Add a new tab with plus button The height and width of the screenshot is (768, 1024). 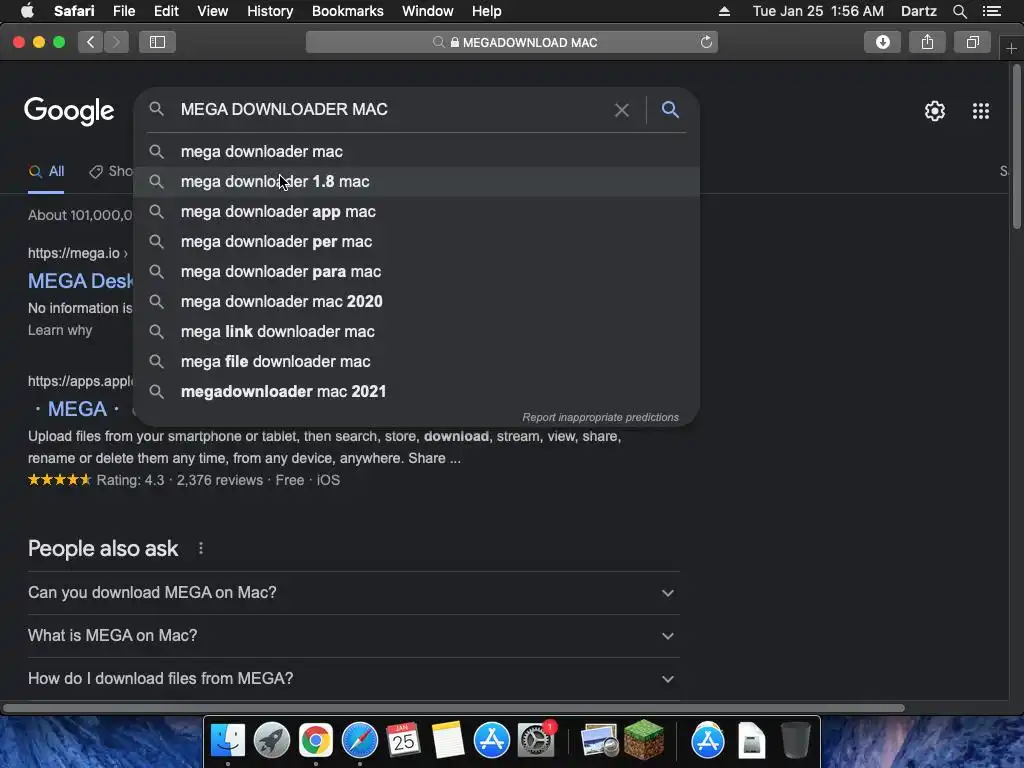[1011, 49]
